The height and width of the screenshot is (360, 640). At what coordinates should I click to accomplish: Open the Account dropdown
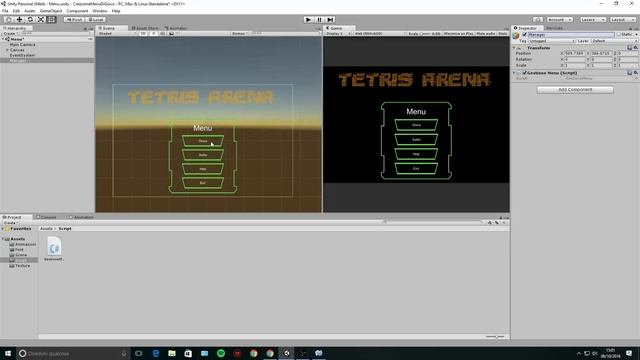559,20
